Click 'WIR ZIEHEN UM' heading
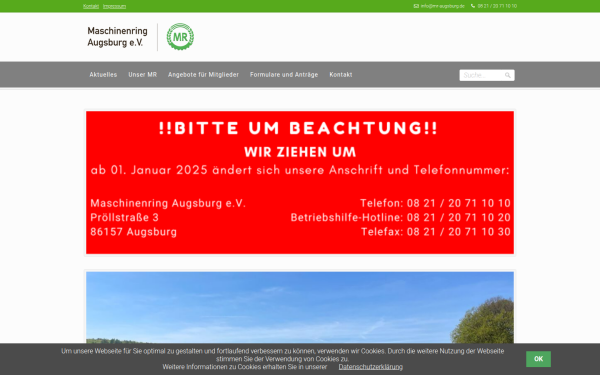Screen dimensions: 600x375 point(300,152)
